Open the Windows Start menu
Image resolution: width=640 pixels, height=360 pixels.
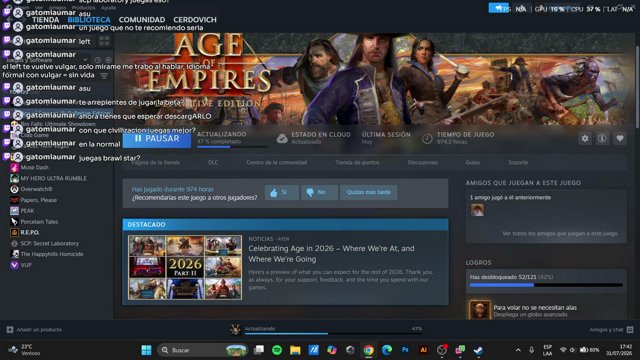(x=146, y=350)
